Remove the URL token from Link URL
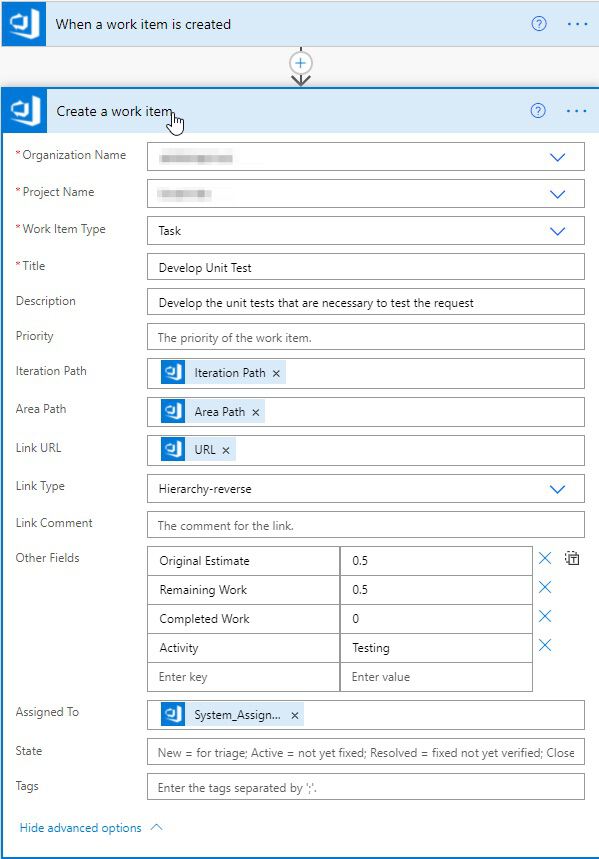The height and width of the screenshot is (859, 599). point(226,450)
